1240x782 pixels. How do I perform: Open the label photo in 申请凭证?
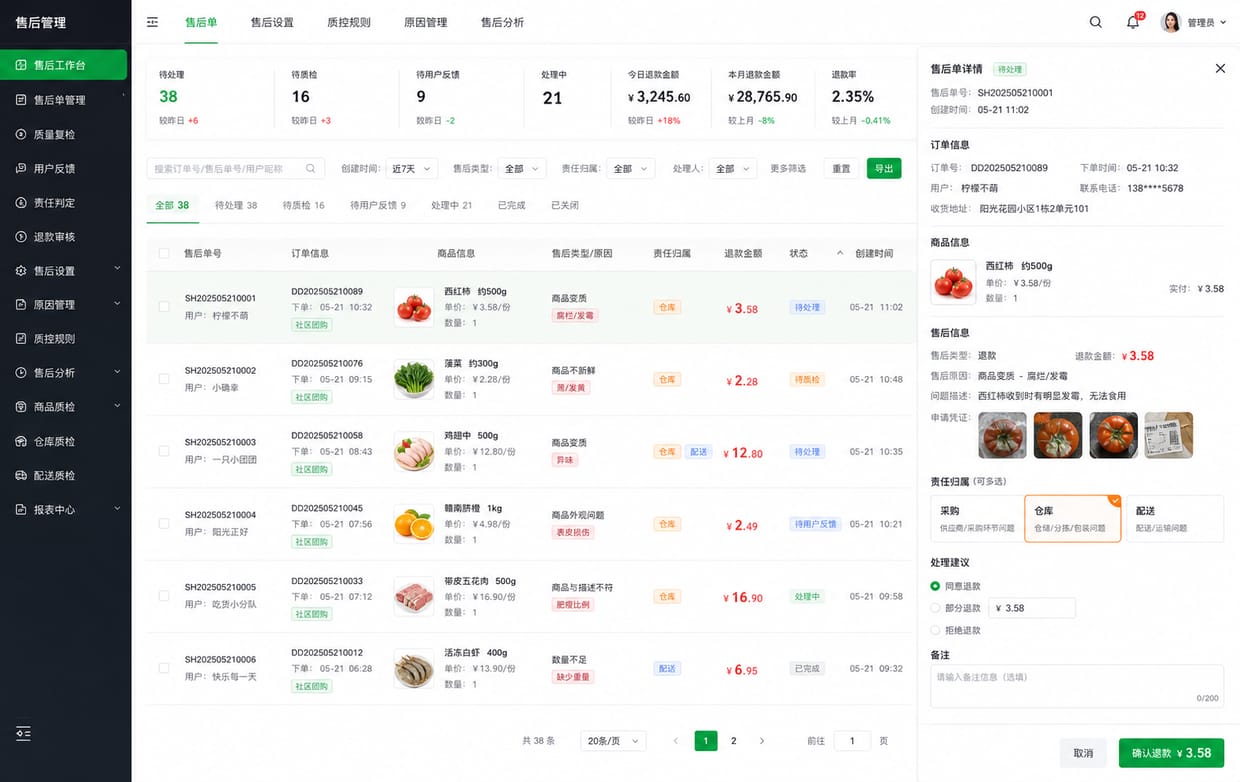1168,435
